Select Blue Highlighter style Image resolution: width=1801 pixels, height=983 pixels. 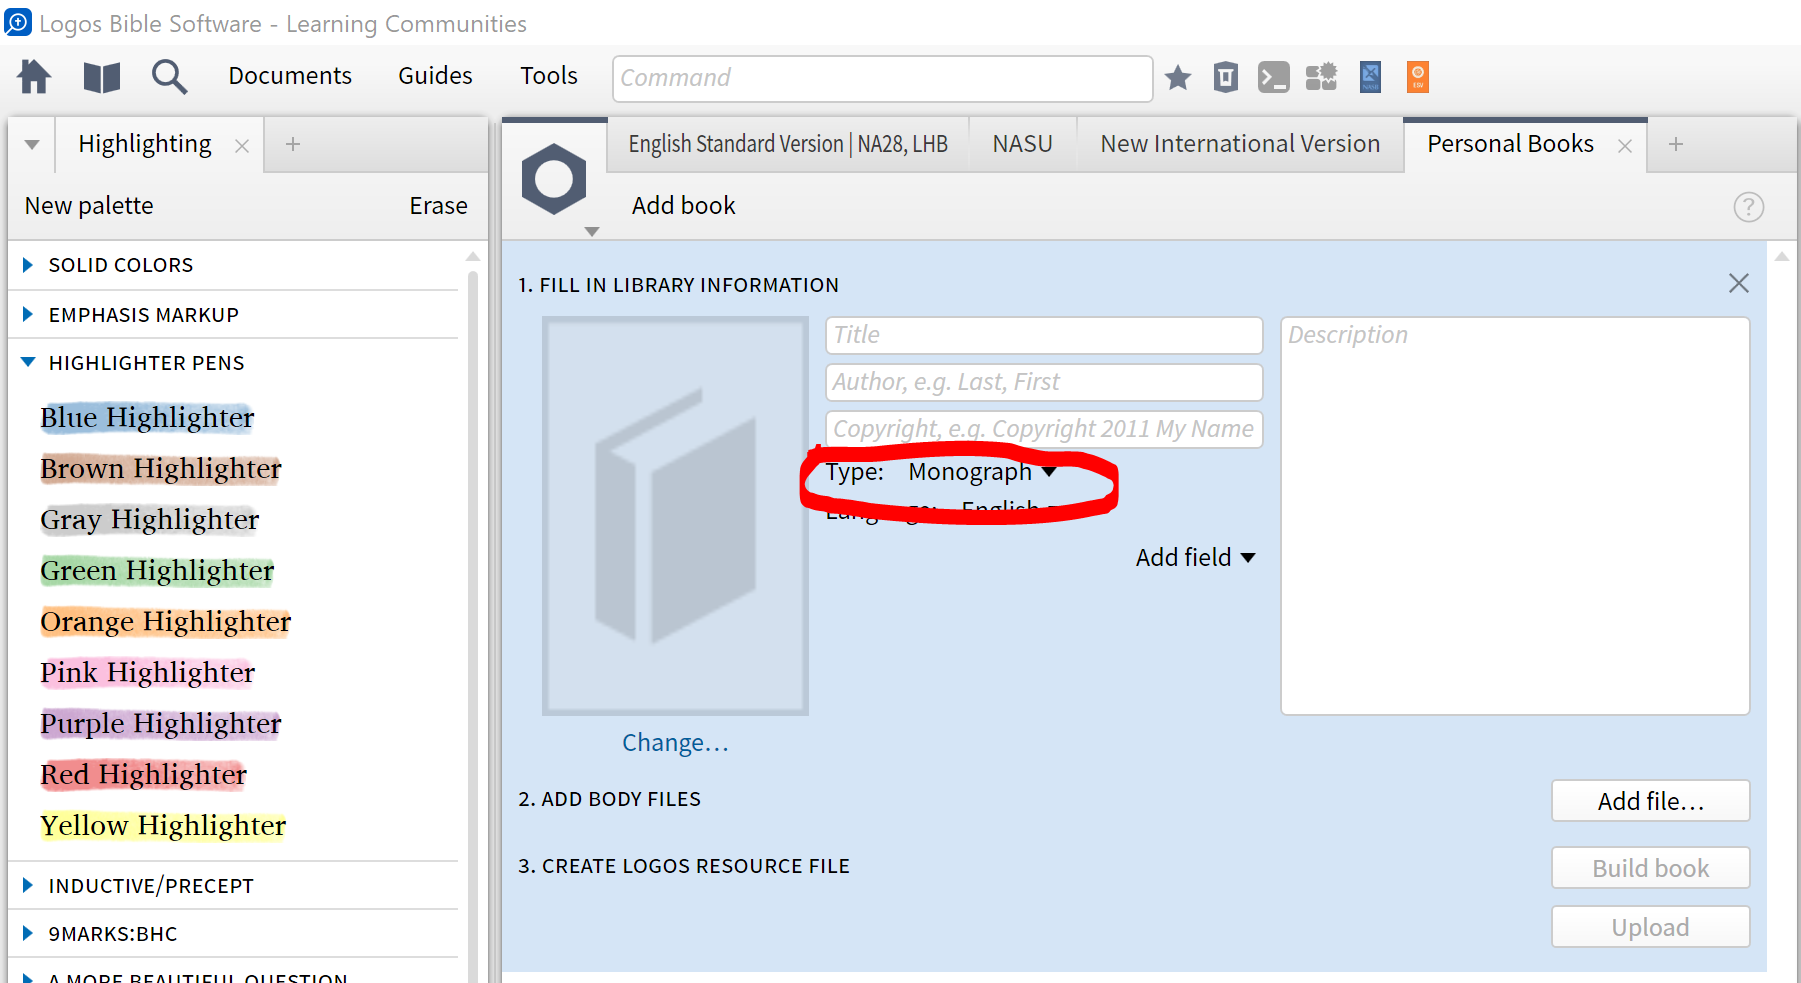(x=147, y=417)
